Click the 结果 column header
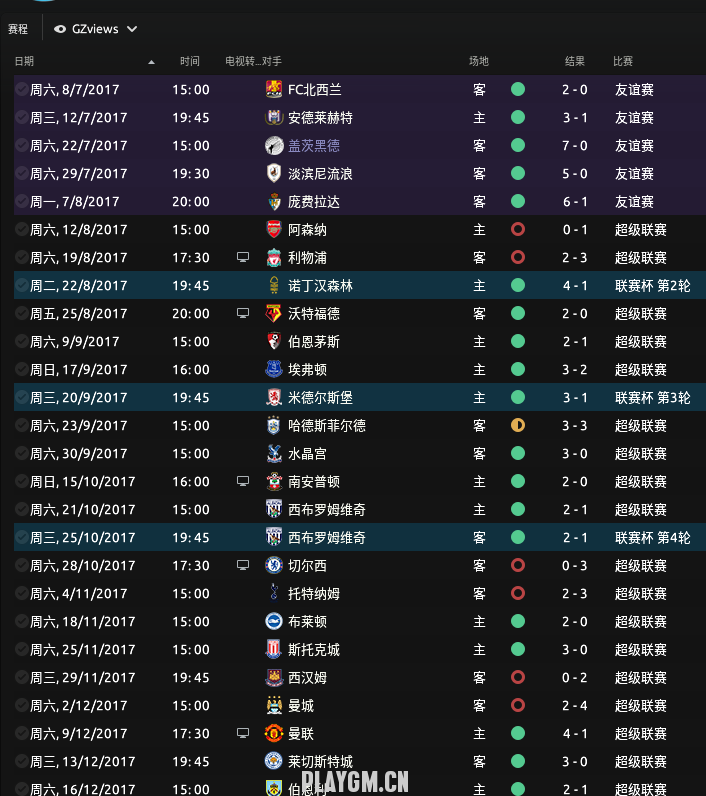 [575, 61]
